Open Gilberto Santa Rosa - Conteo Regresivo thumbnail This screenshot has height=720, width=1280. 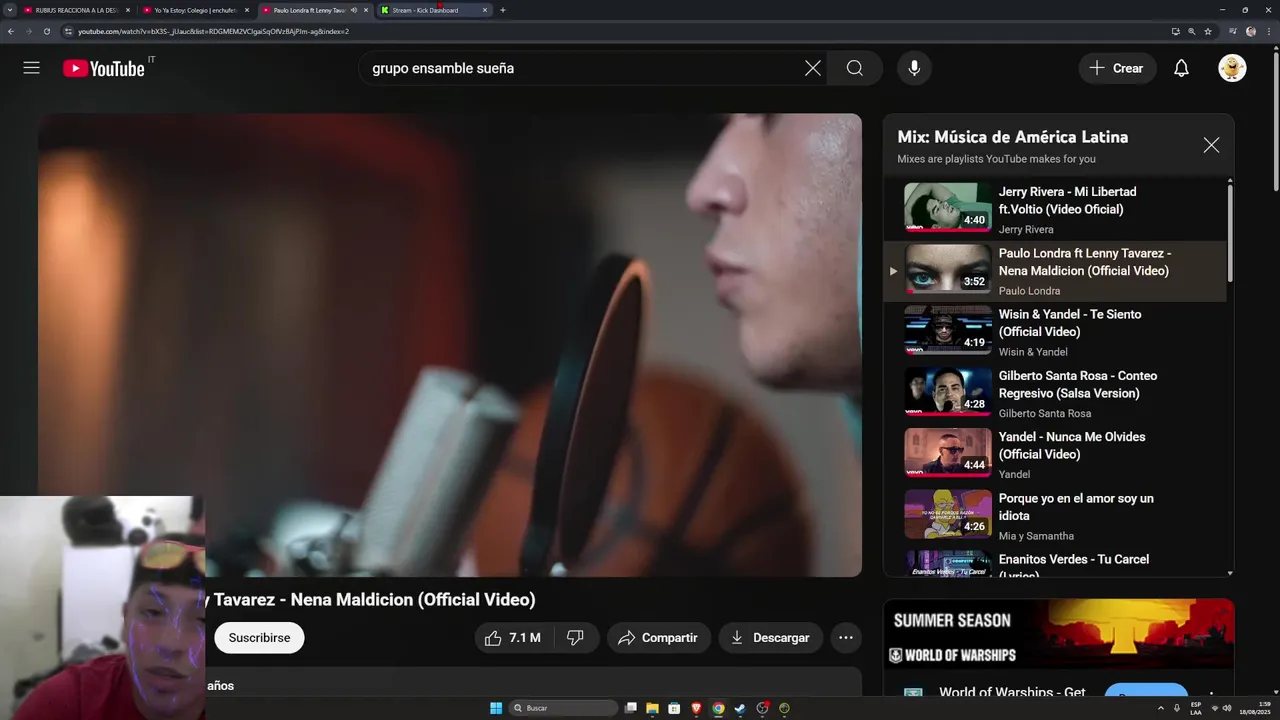[947, 391]
